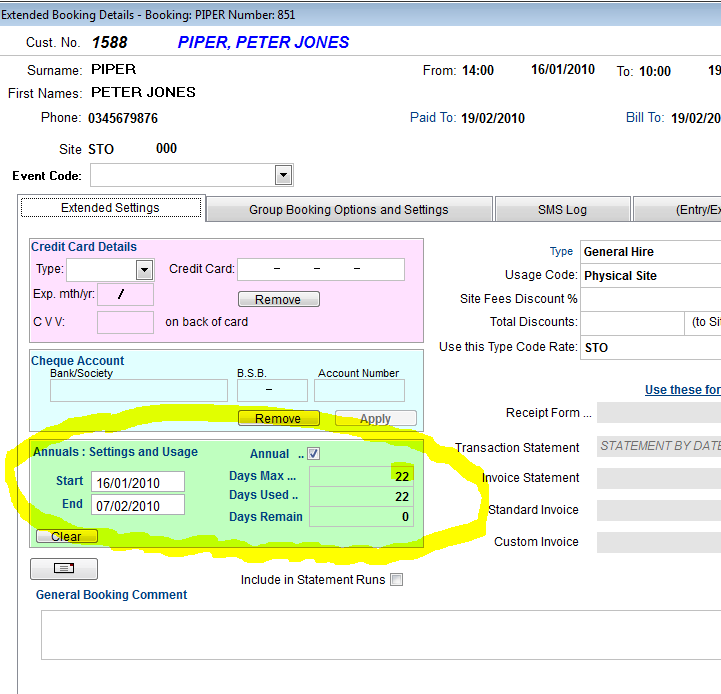The height and width of the screenshot is (694, 721).
Task: Click the Site code STO
Action: pyautogui.click(x=101, y=149)
